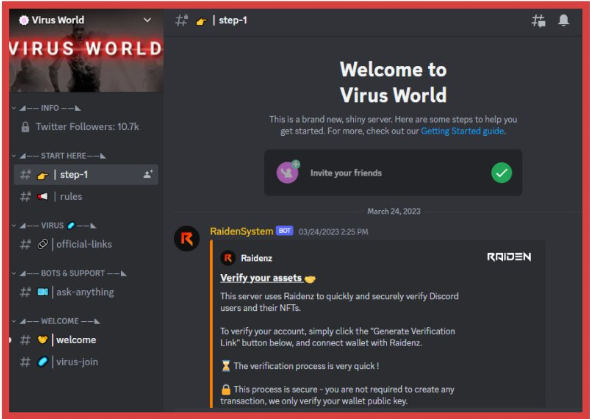The height and width of the screenshot is (419, 590).
Task: Click the hourglass emoji in verification message
Action: pyautogui.click(x=226, y=366)
